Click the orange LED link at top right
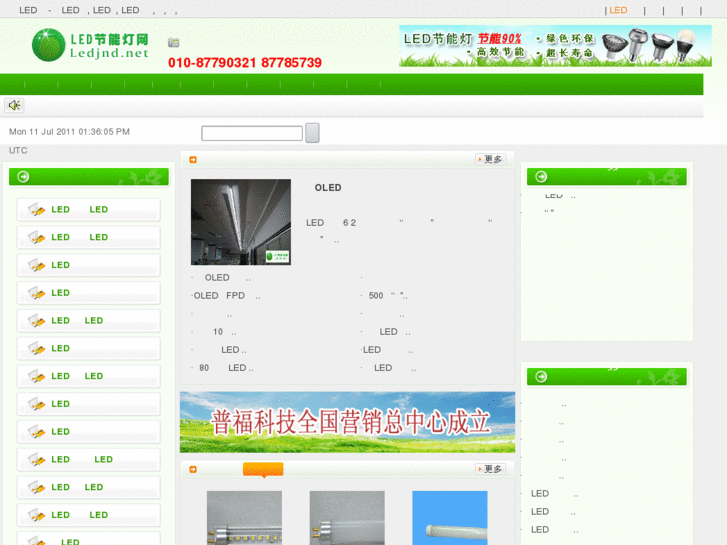The image size is (727, 545). coord(618,10)
